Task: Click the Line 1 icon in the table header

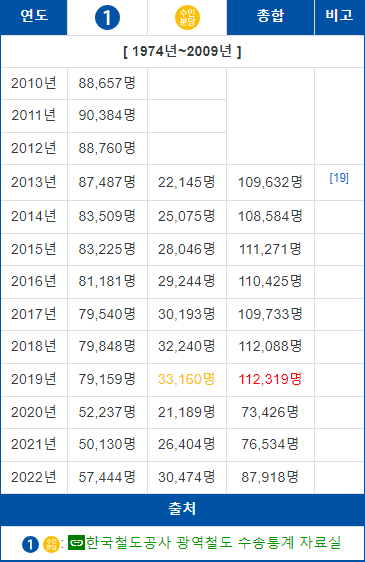Action: point(107,18)
